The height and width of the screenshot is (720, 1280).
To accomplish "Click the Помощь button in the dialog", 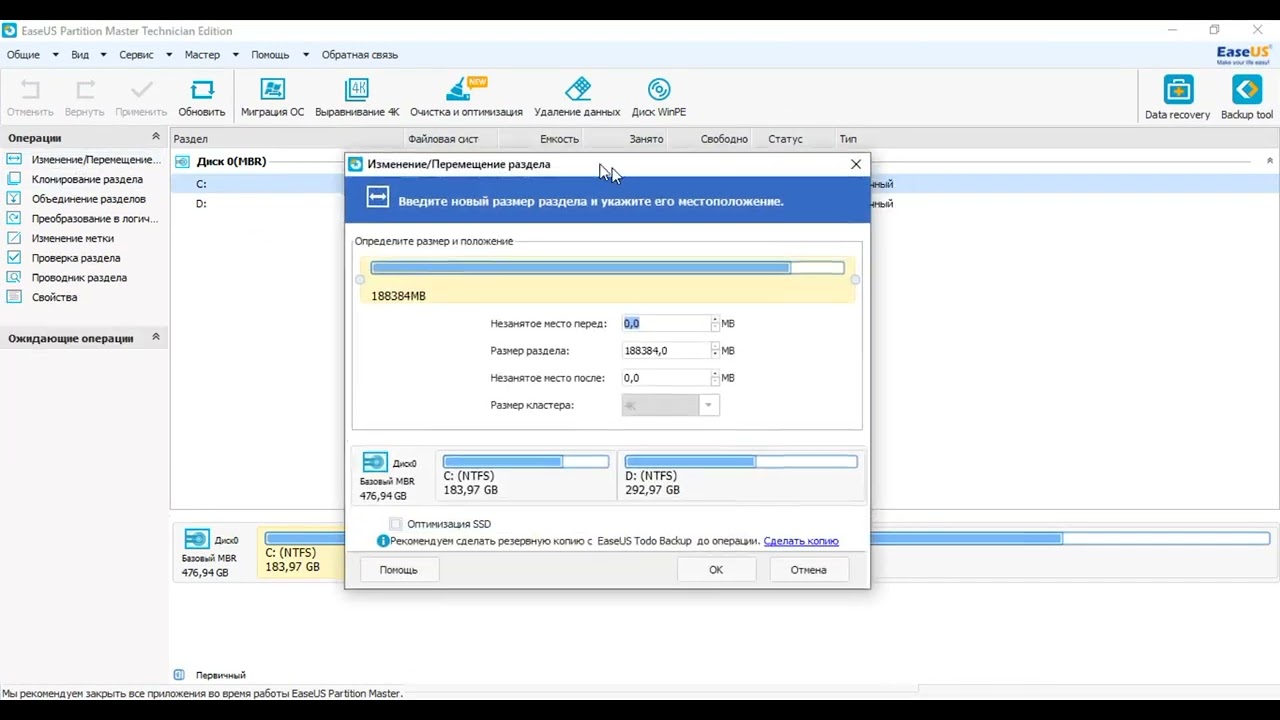I will [398, 570].
